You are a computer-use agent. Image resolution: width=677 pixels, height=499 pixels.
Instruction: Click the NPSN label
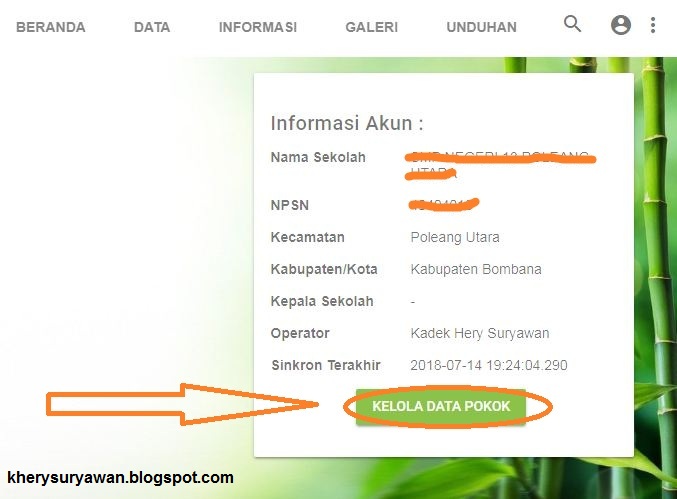click(290, 205)
